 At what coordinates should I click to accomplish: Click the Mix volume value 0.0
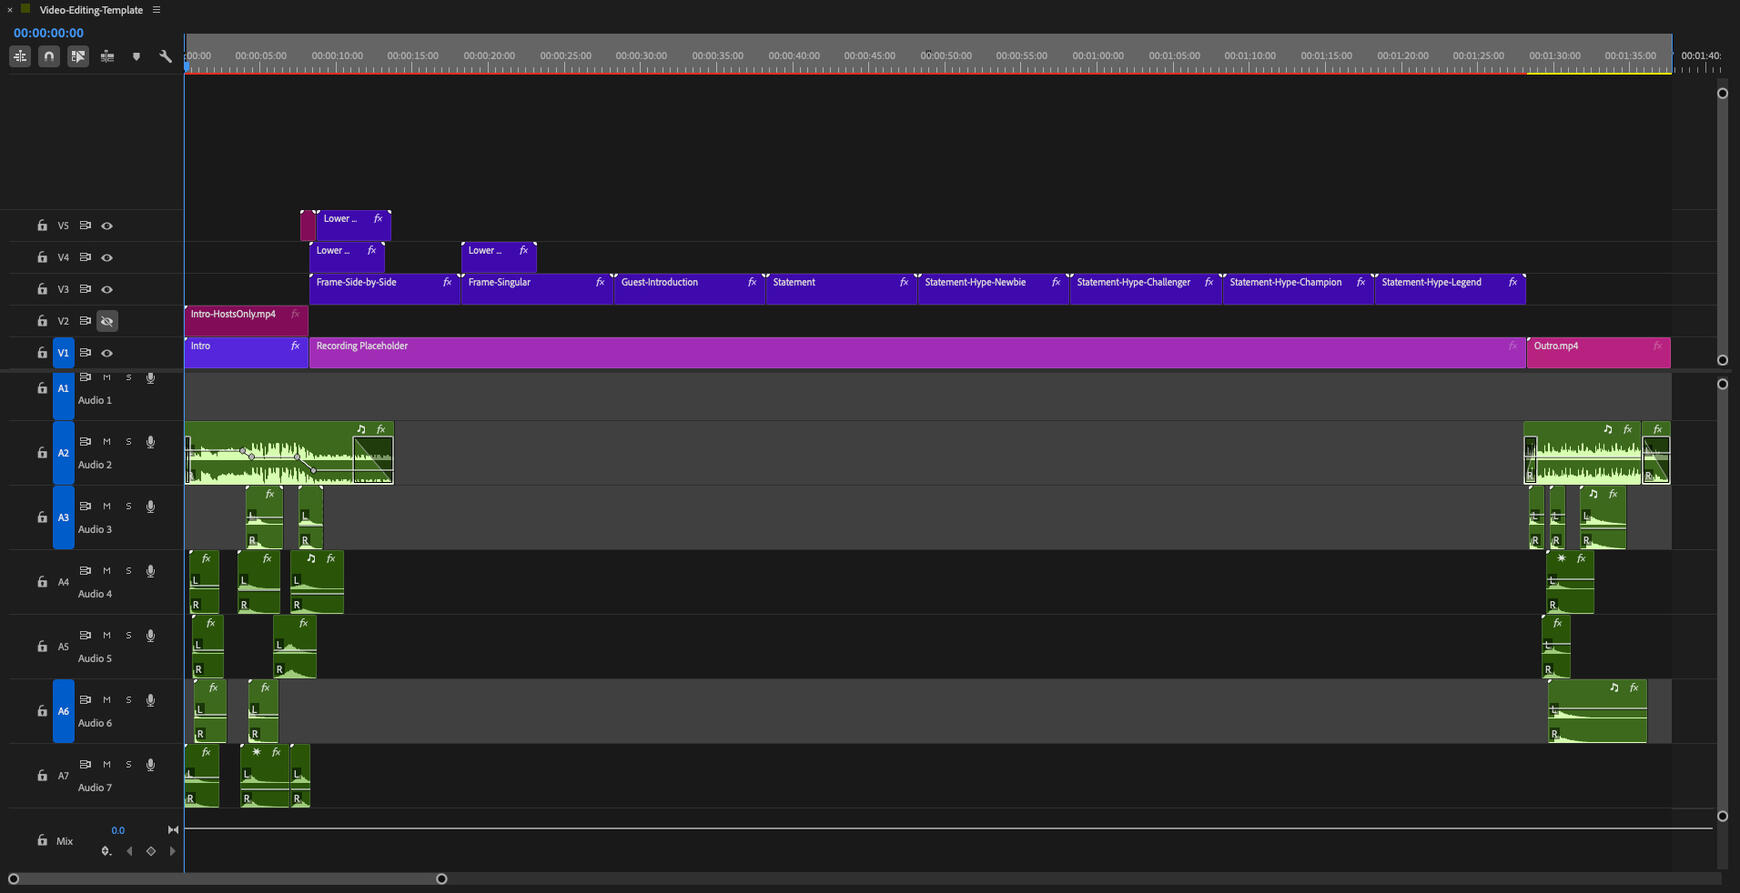118,830
